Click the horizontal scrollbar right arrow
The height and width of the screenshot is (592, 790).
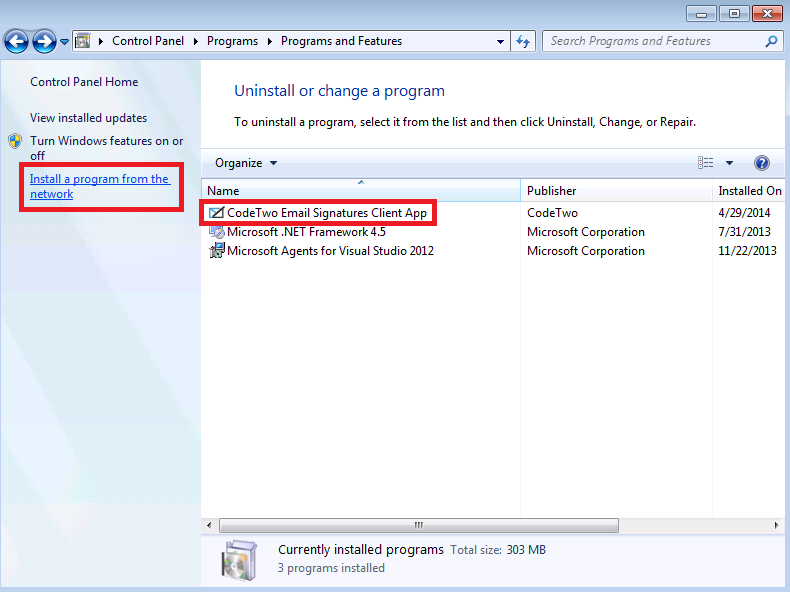click(776, 525)
